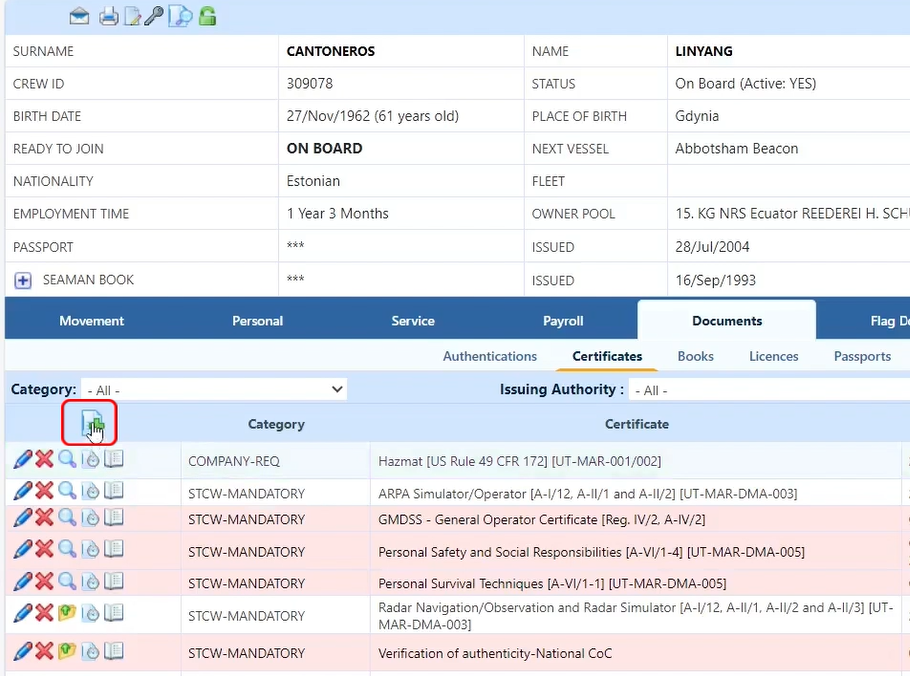Open book icon on Verification of authenticity row
The width and height of the screenshot is (910, 676).
tap(114, 651)
